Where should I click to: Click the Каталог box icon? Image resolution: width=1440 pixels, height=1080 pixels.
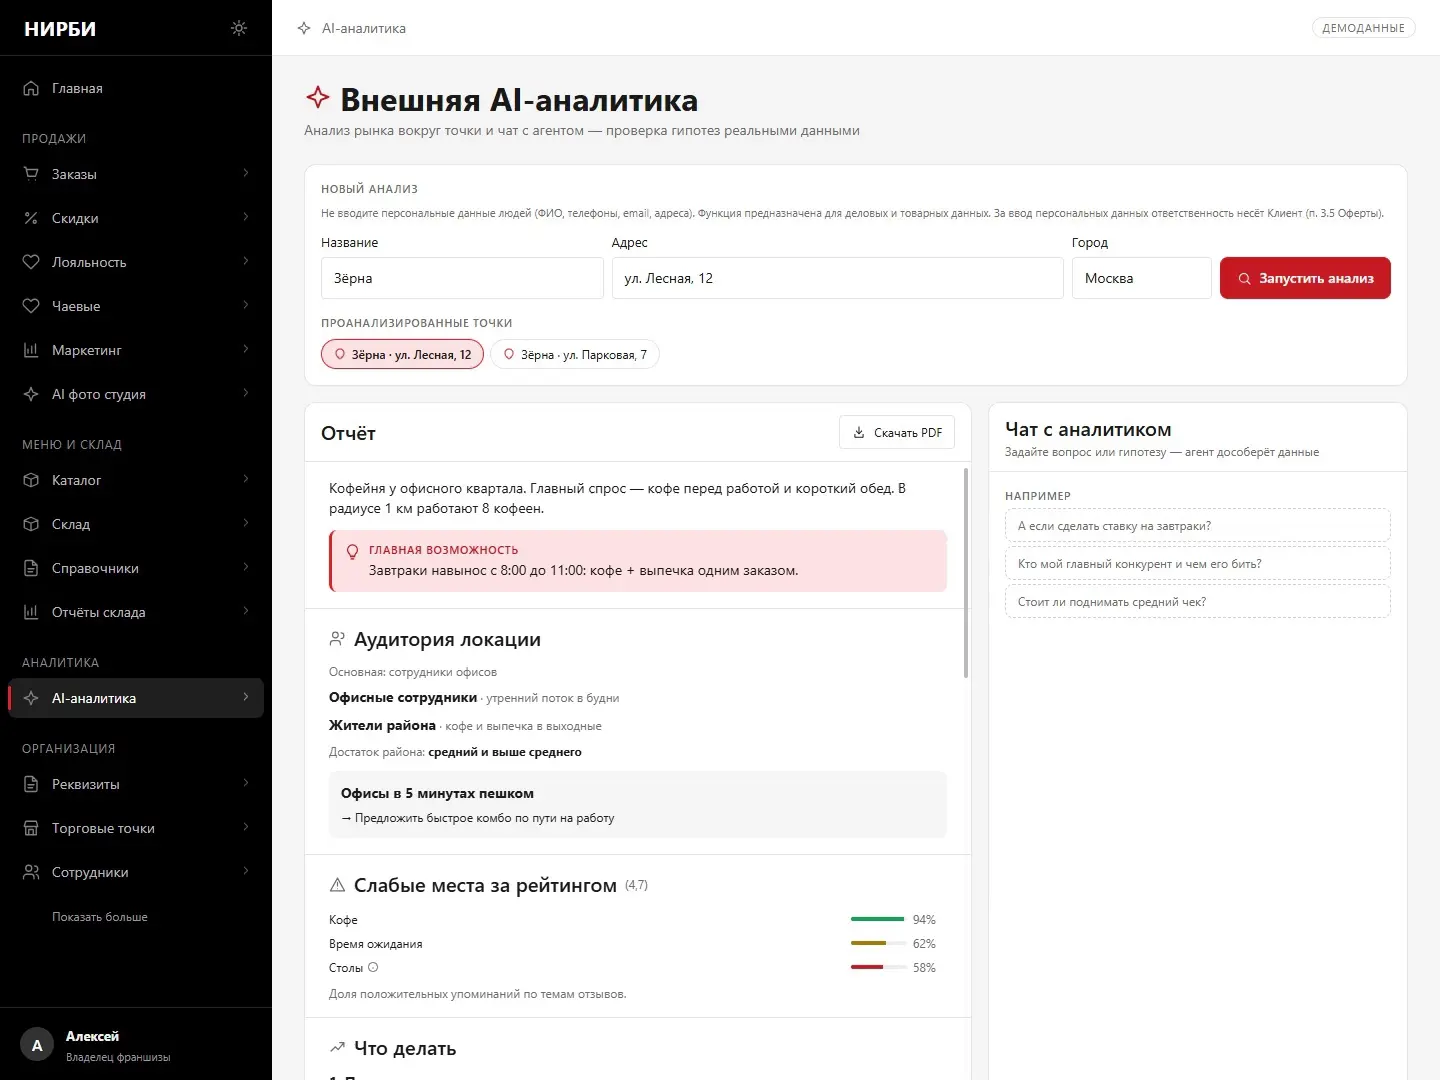[31, 480]
